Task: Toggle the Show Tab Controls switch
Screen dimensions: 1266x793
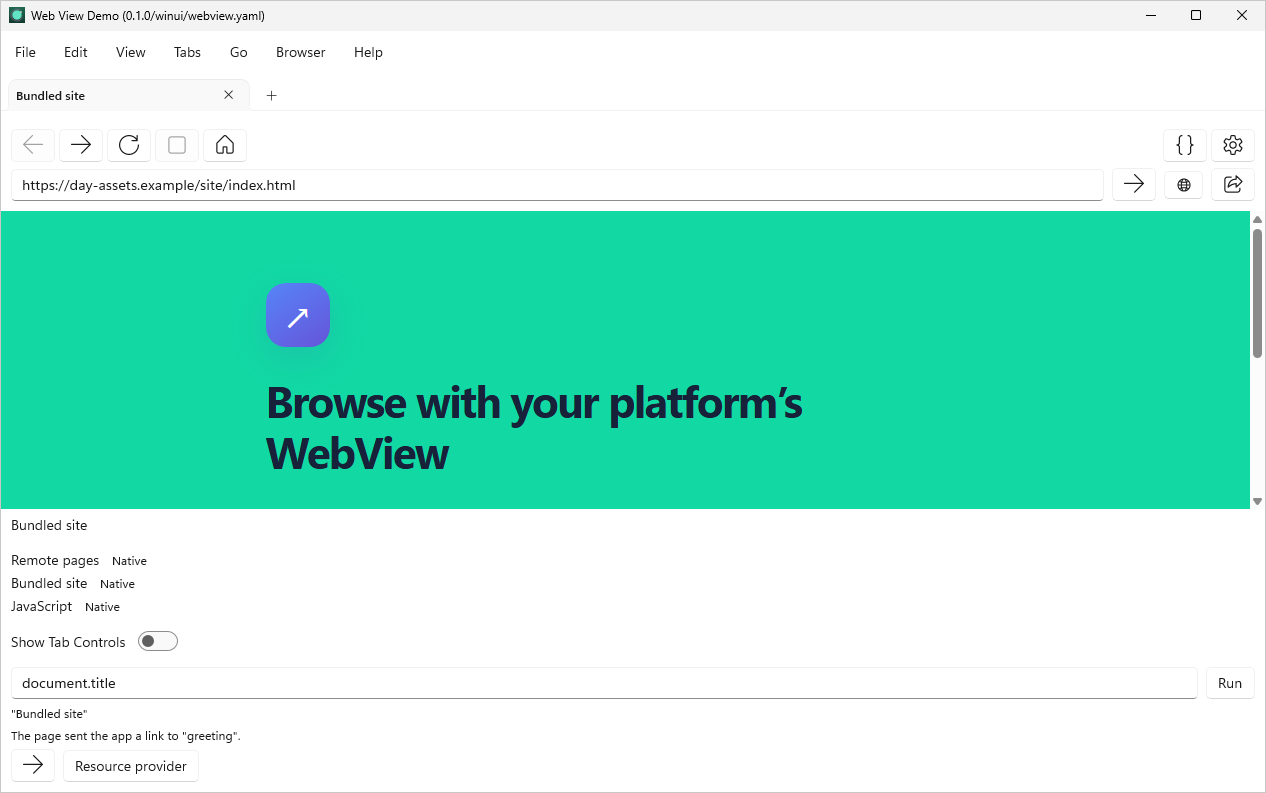Action: pyautogui.click(x=158, y=641)
